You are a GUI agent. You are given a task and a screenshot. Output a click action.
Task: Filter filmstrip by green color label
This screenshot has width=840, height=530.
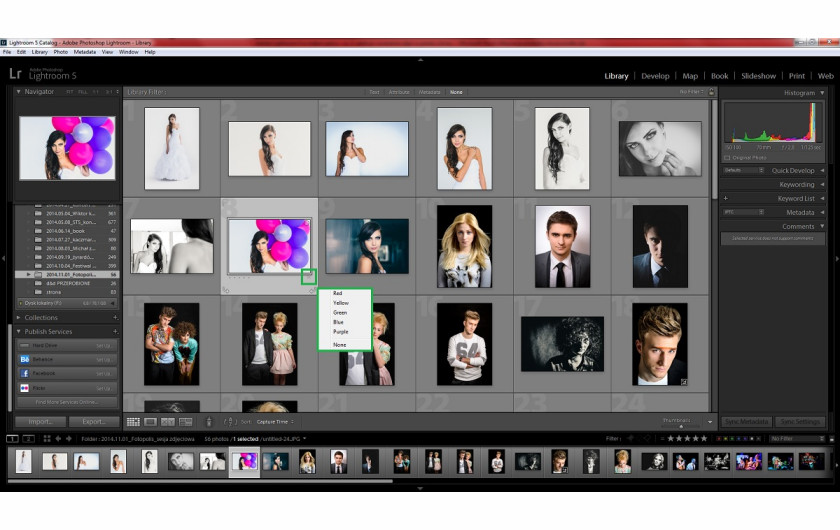[732, 439]
